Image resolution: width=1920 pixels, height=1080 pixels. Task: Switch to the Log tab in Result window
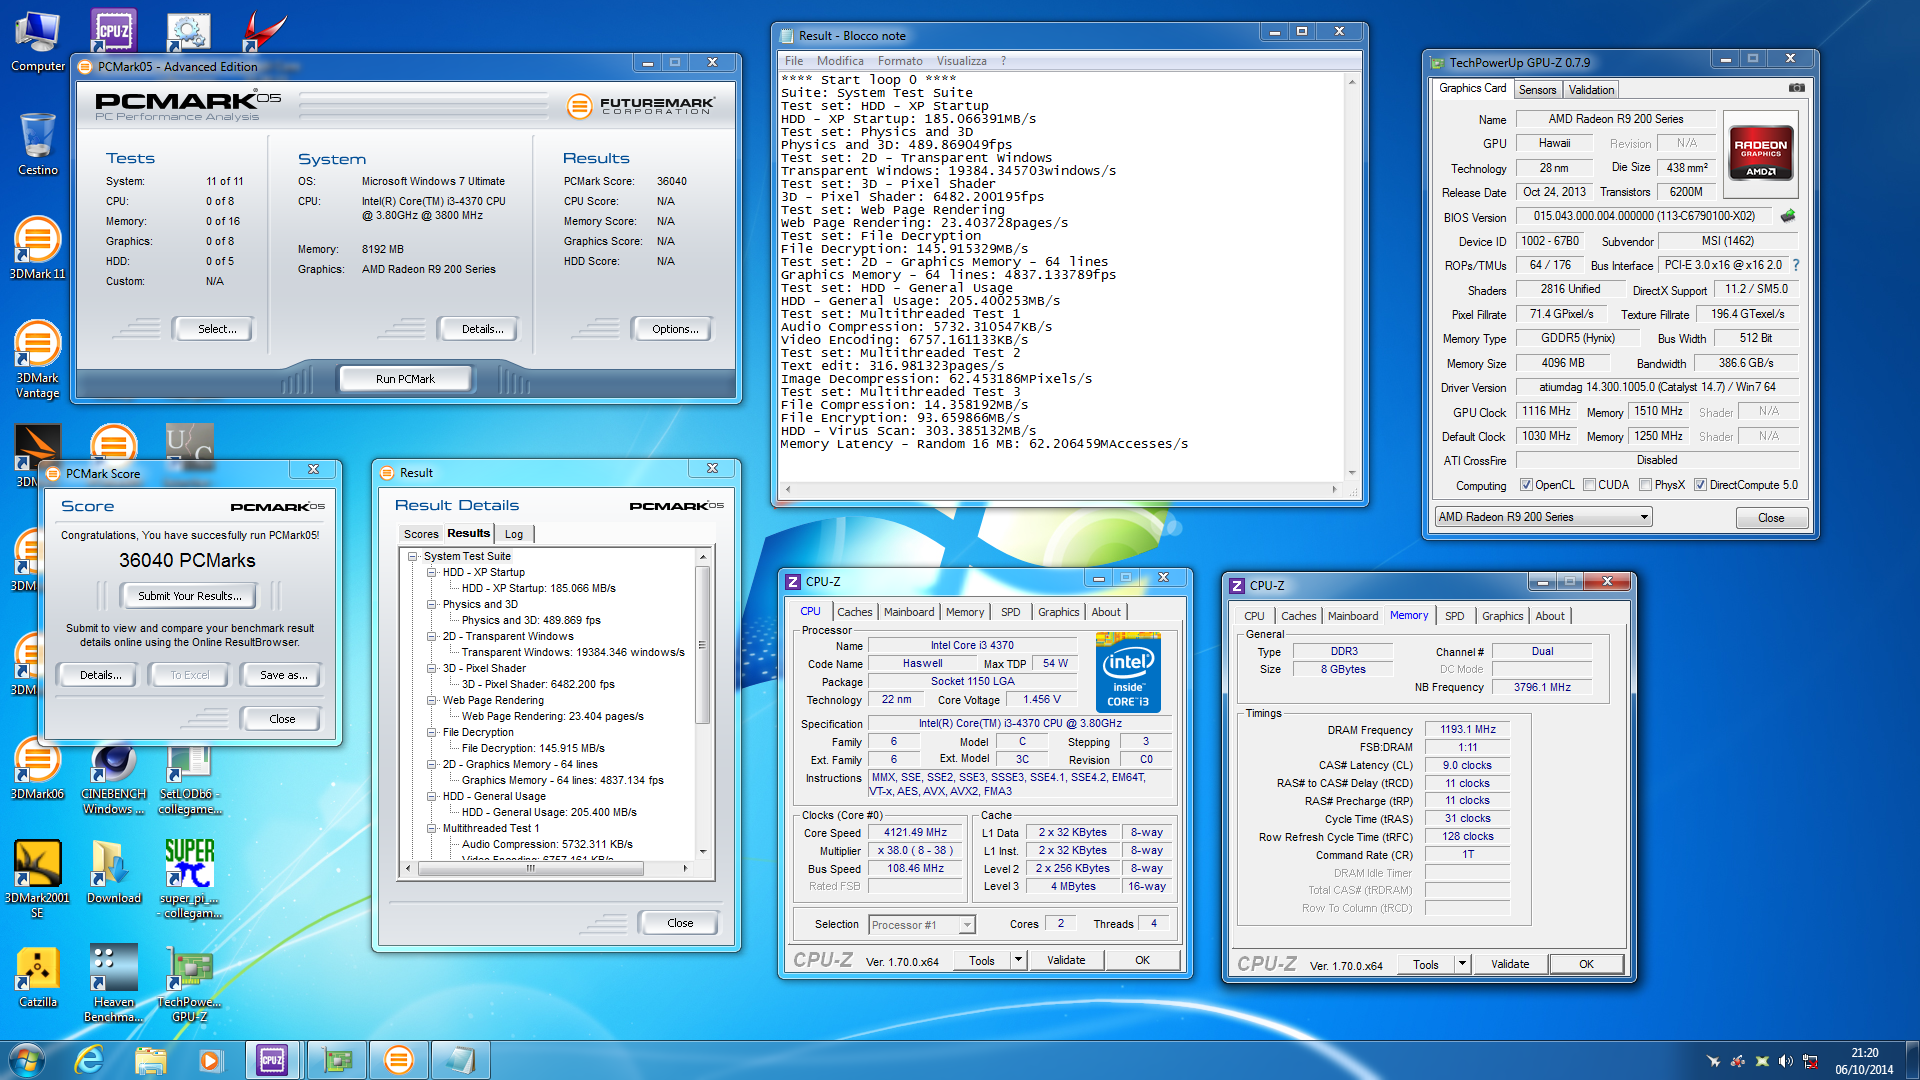point(514,534)
